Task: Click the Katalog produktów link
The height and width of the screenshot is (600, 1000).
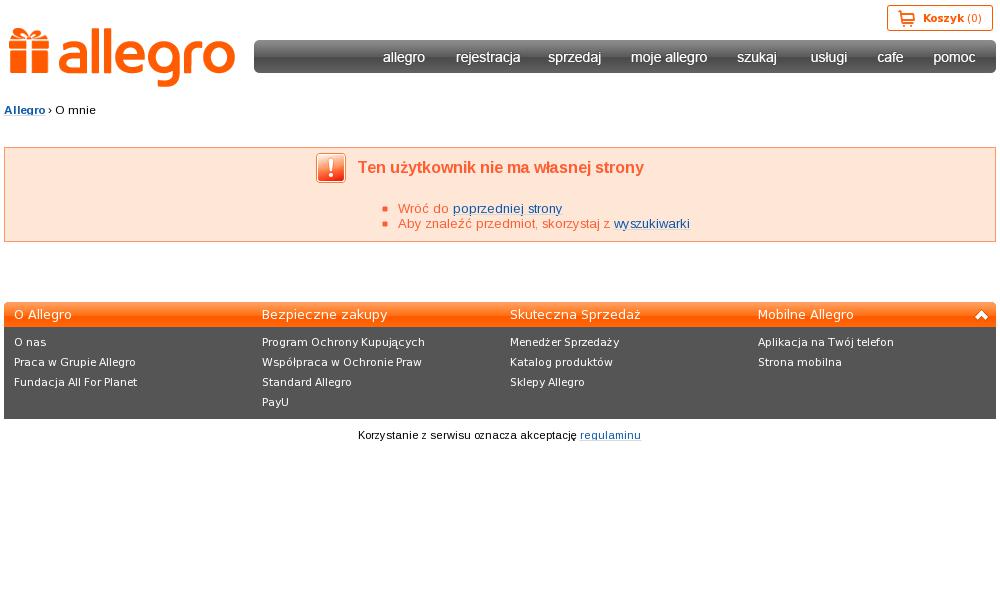Action: pyautogui.click(x=561, y=362)
